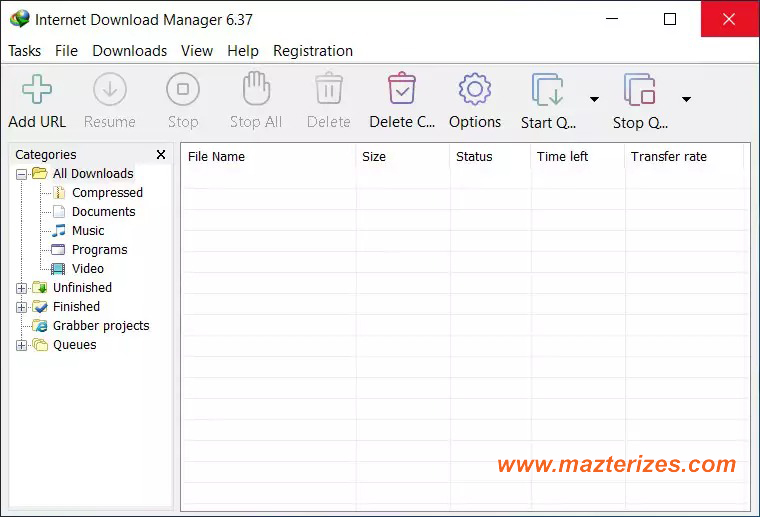Click the Music category note icon
The width and height of the screenshot is (760, 517).
[59, 231]
